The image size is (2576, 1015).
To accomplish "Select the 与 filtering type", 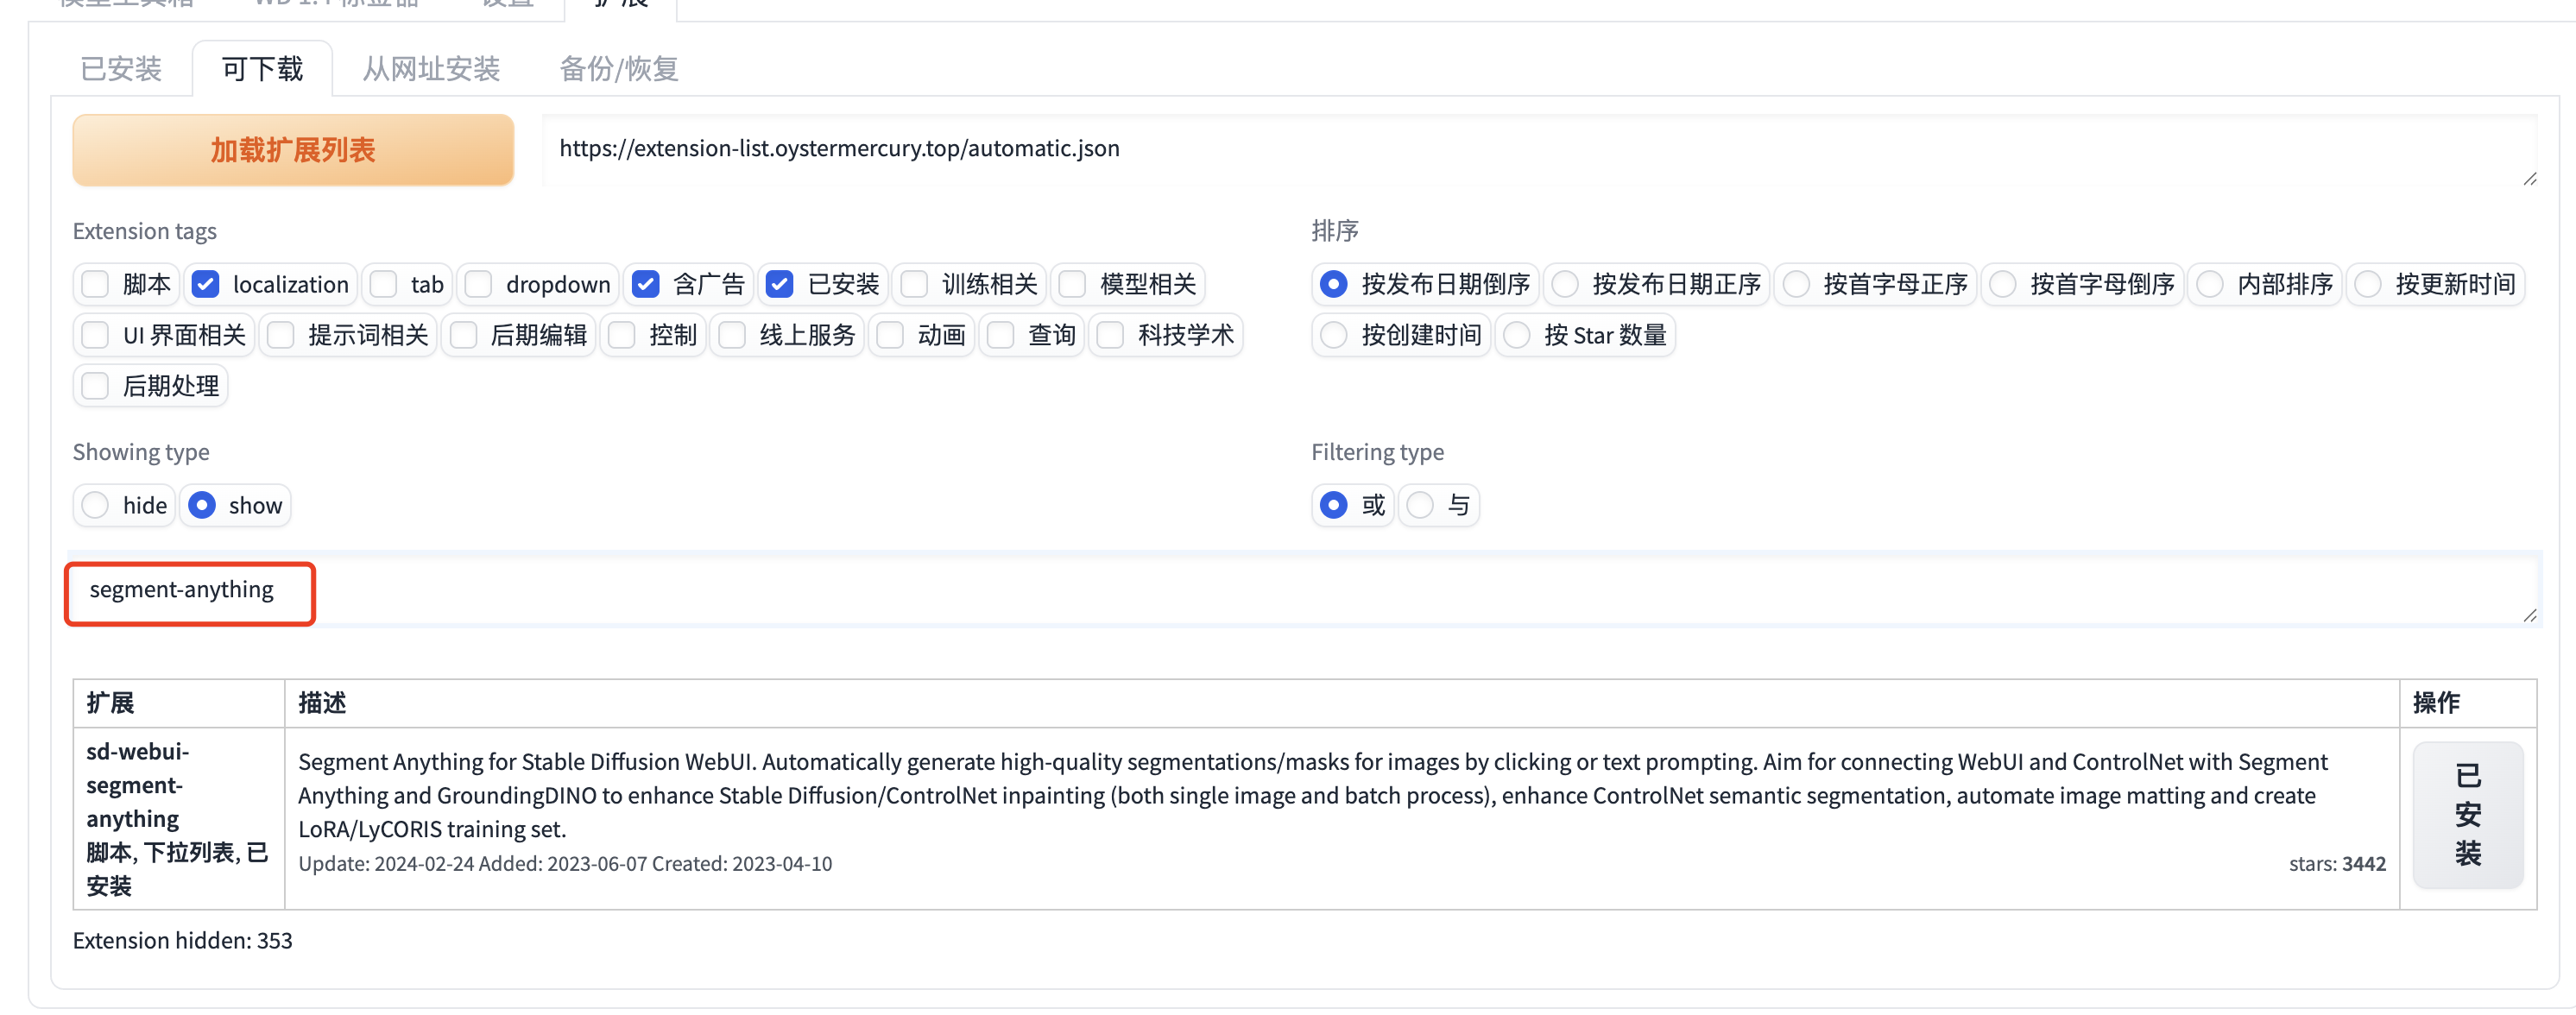I will (x=1420, y=506).
